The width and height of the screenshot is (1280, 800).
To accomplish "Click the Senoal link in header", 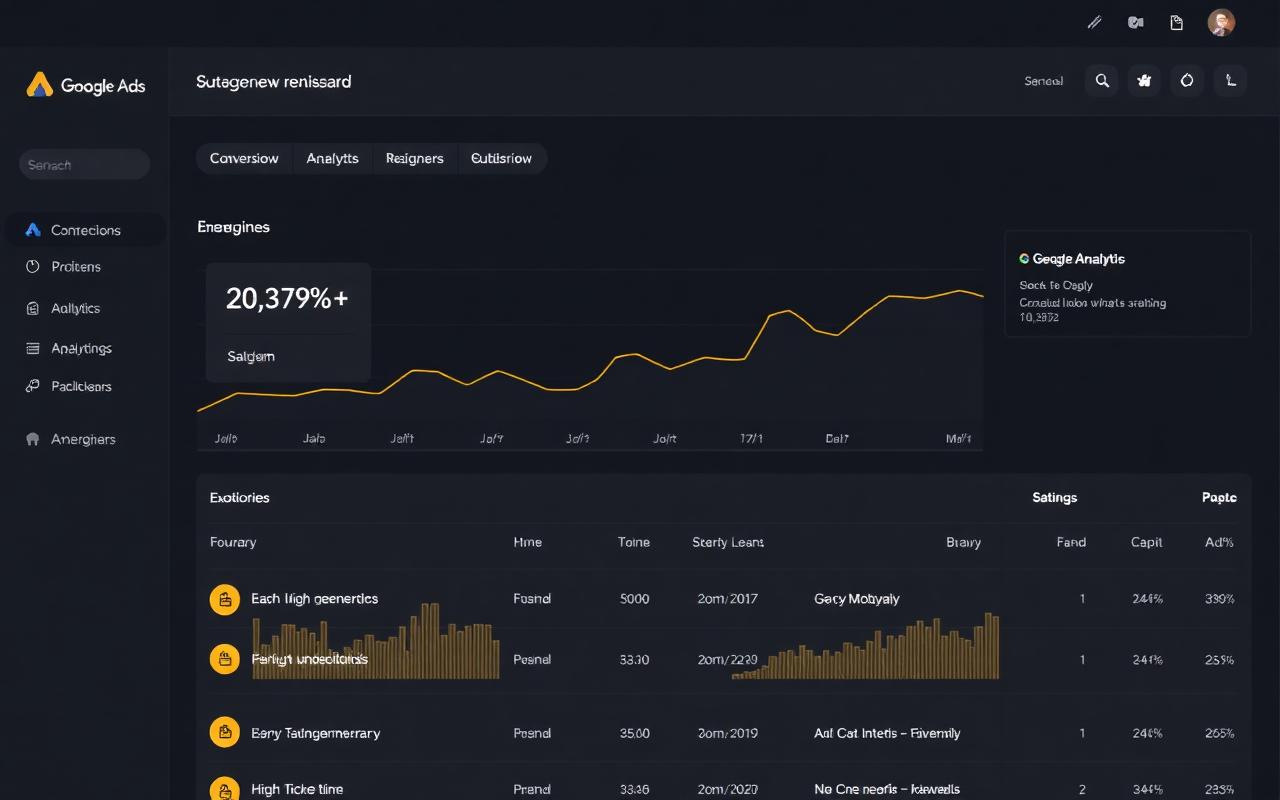I will (x=1043, y=81).
